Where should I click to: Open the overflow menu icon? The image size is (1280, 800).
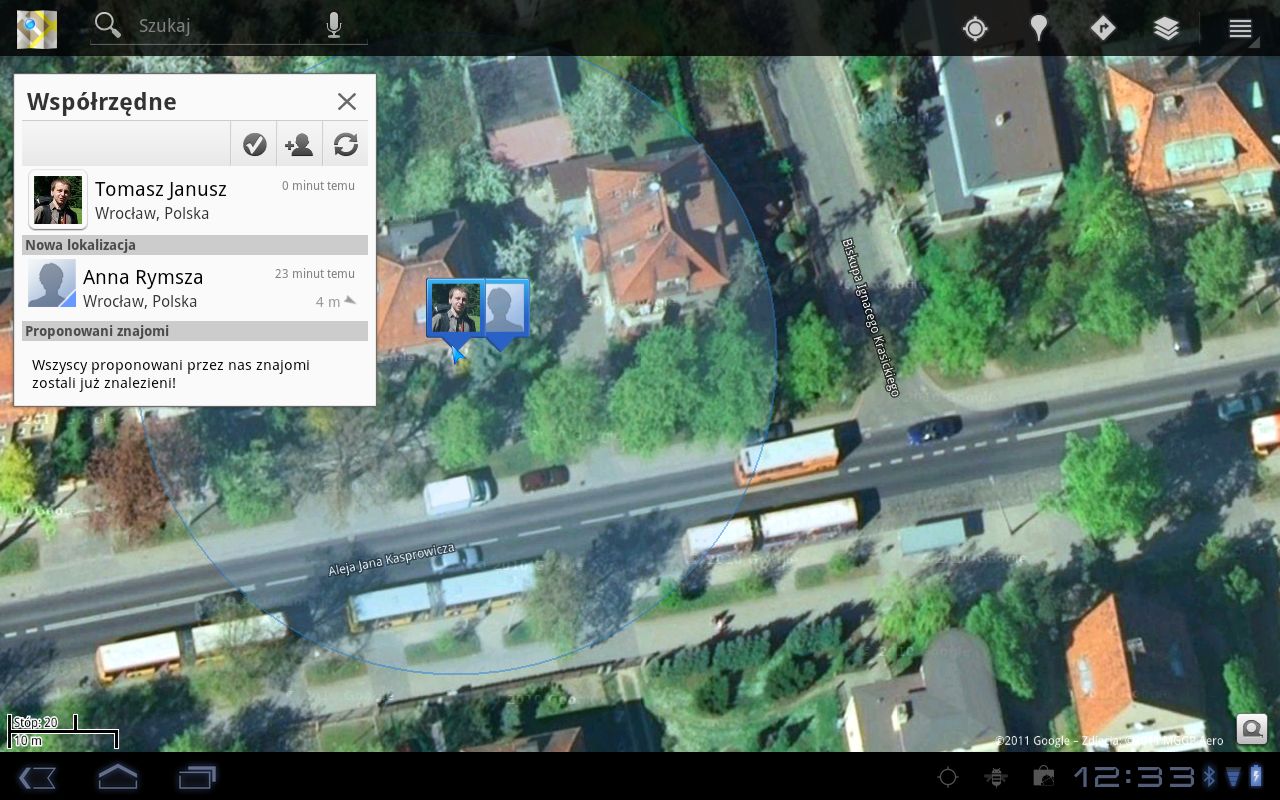[1240, 28]
